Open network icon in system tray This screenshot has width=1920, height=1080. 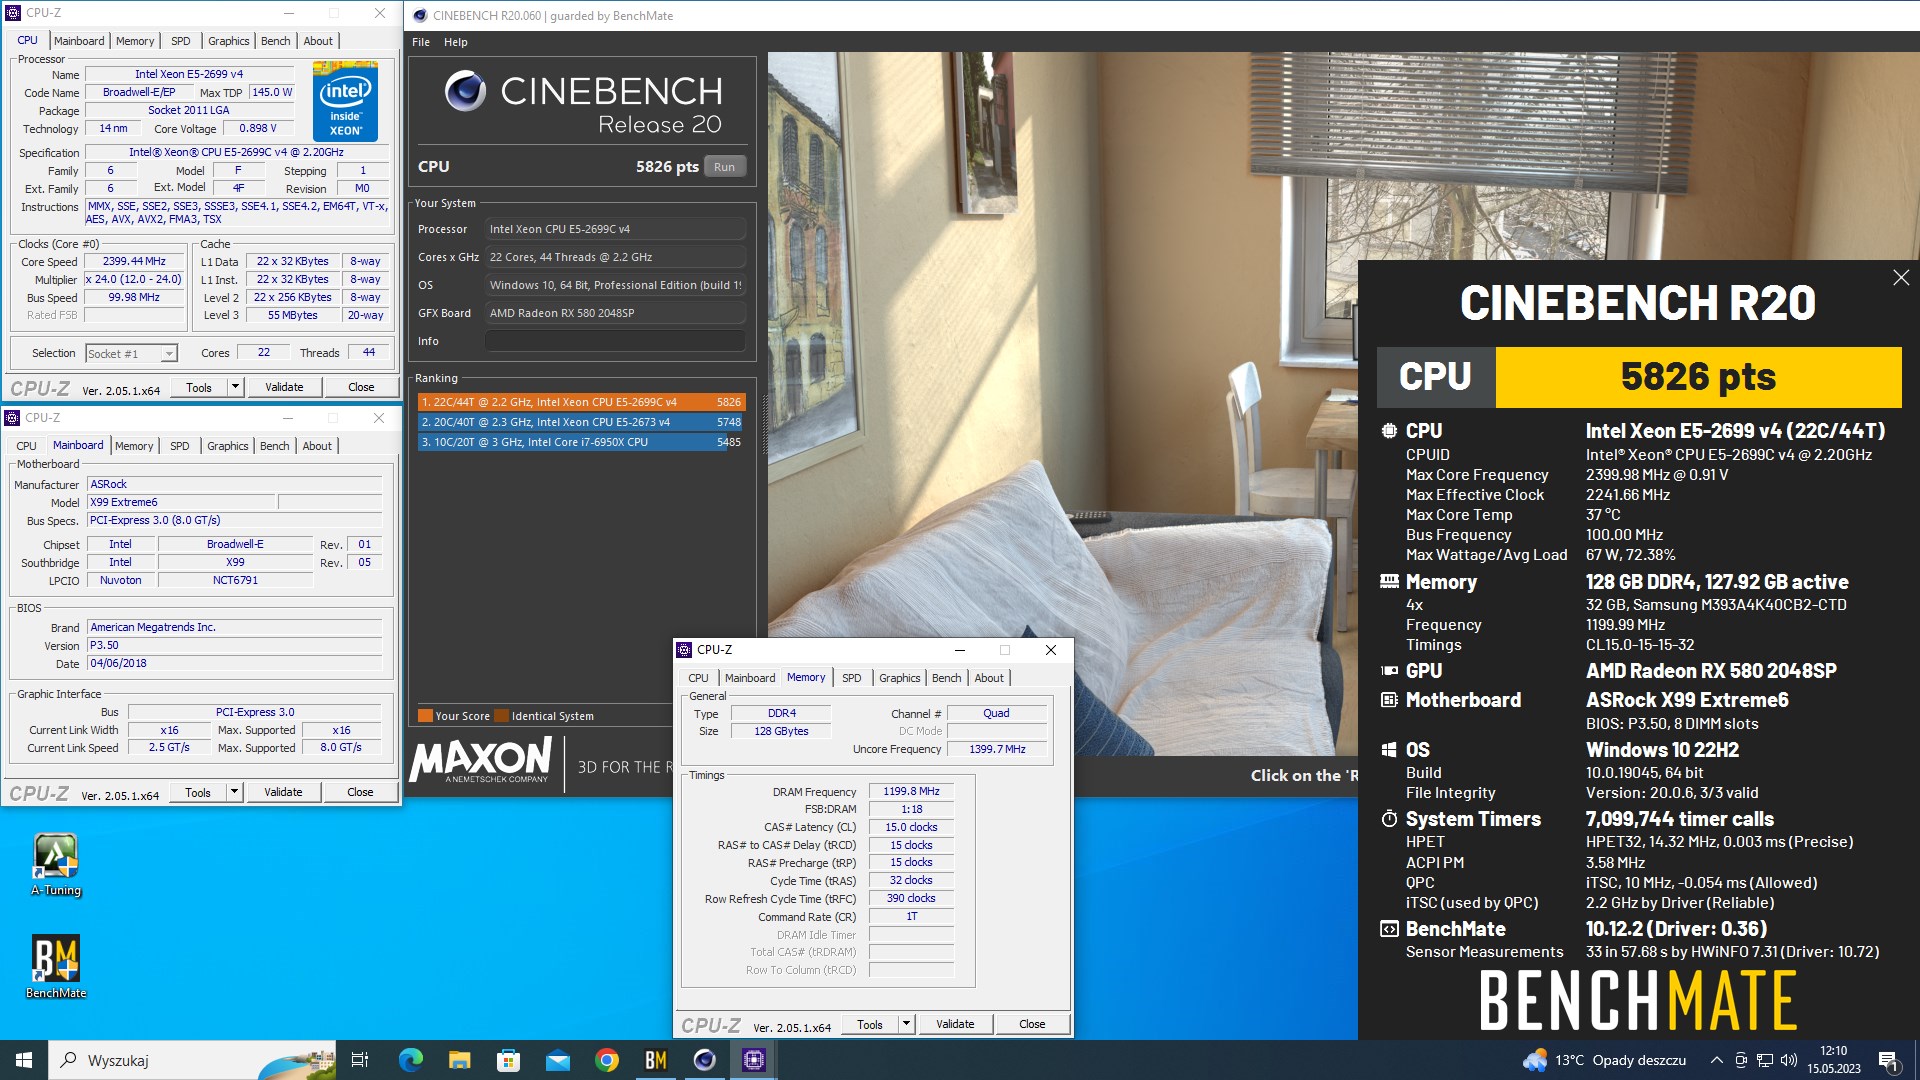tap(1765, 1060)
